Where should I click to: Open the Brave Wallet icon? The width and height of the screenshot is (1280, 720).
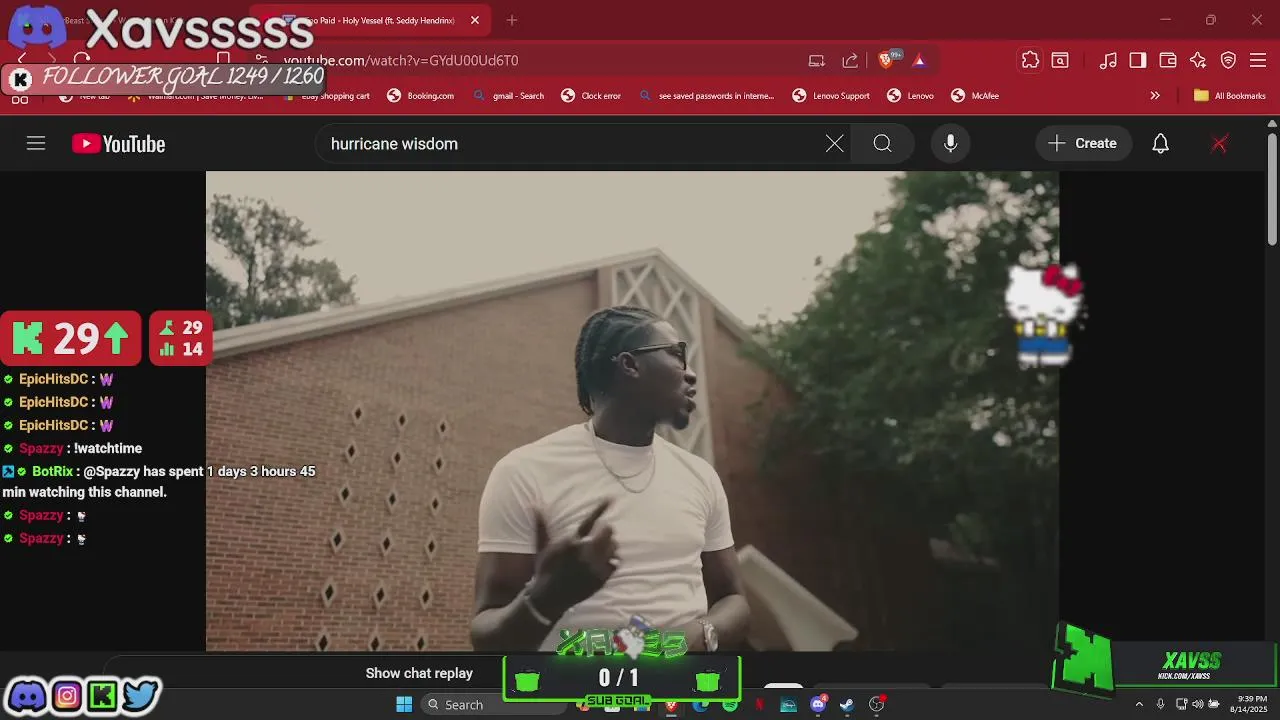(1168, 60)
